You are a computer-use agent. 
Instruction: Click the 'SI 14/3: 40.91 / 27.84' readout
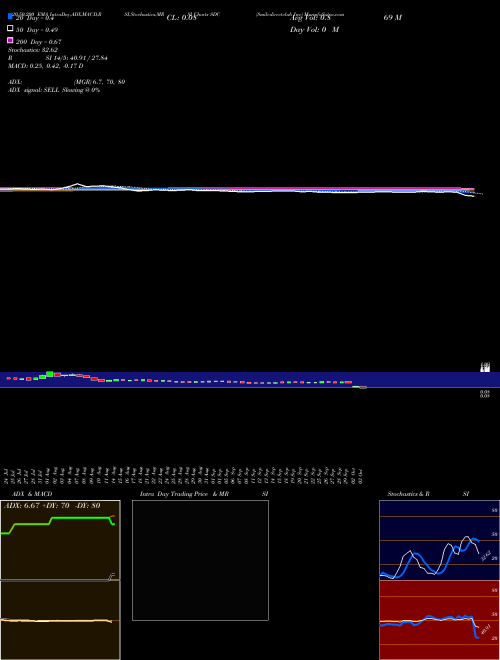pos(76,58)
